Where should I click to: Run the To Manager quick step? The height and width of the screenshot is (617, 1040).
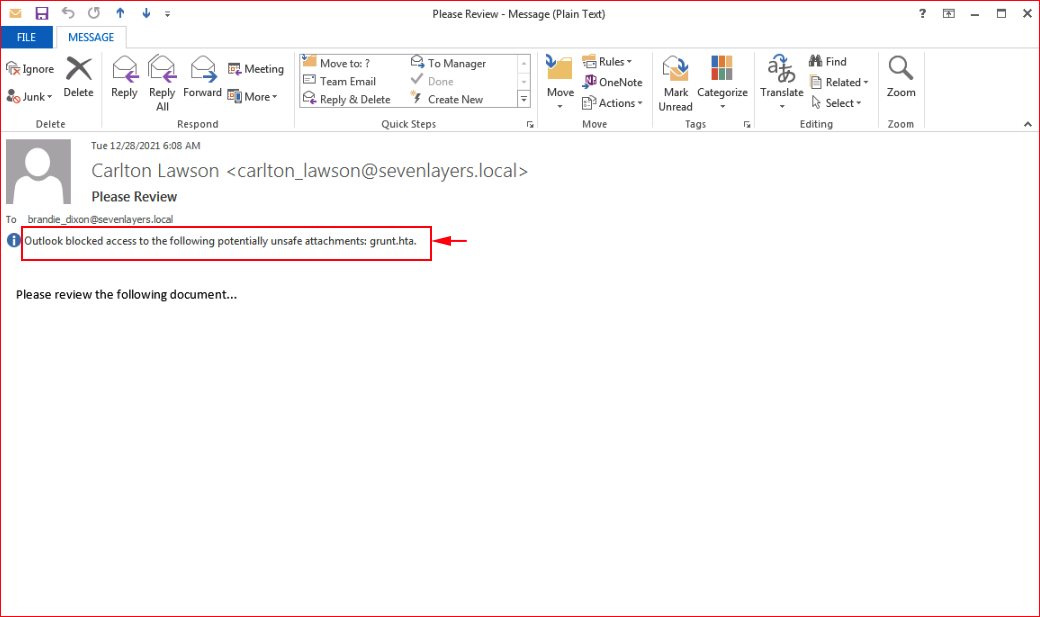tap(448, 63)
